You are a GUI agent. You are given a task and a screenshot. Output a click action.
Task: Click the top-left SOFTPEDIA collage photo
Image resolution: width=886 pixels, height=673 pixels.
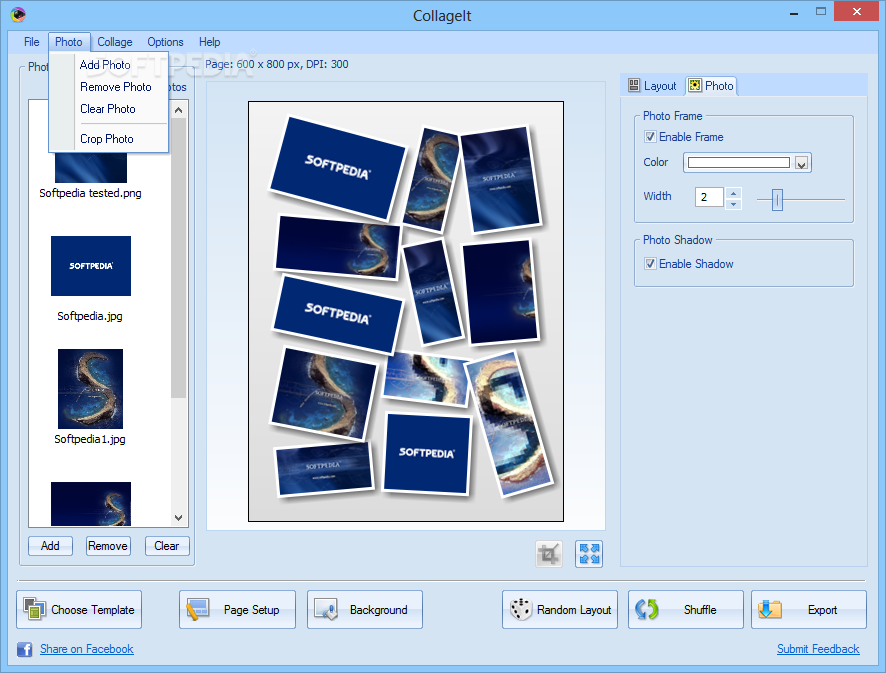(337, 168)
